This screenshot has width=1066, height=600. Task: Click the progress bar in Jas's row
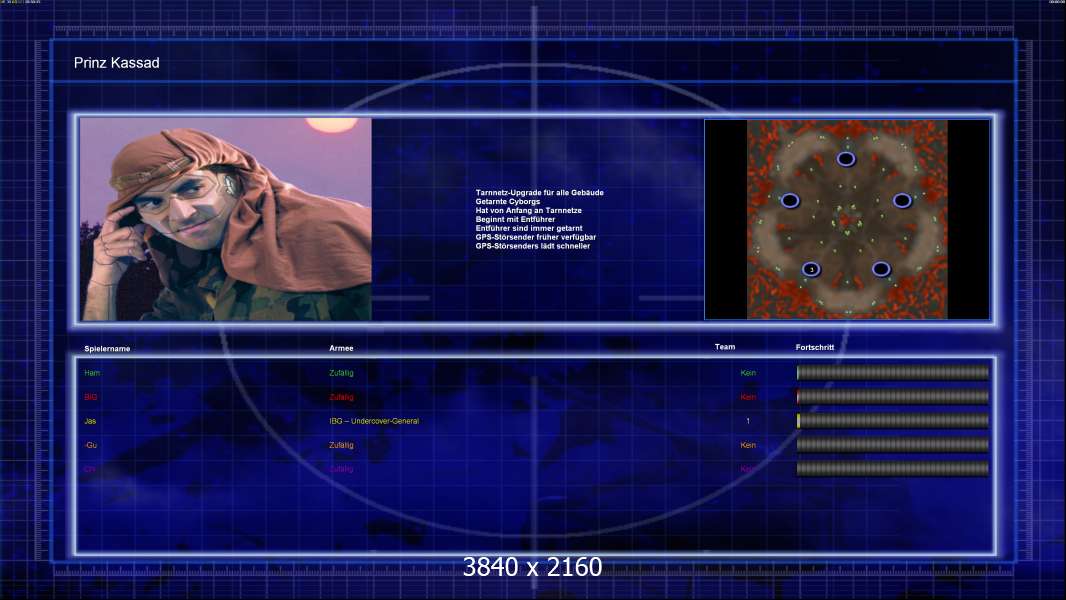pyautogui.click(x=893, y=421)
